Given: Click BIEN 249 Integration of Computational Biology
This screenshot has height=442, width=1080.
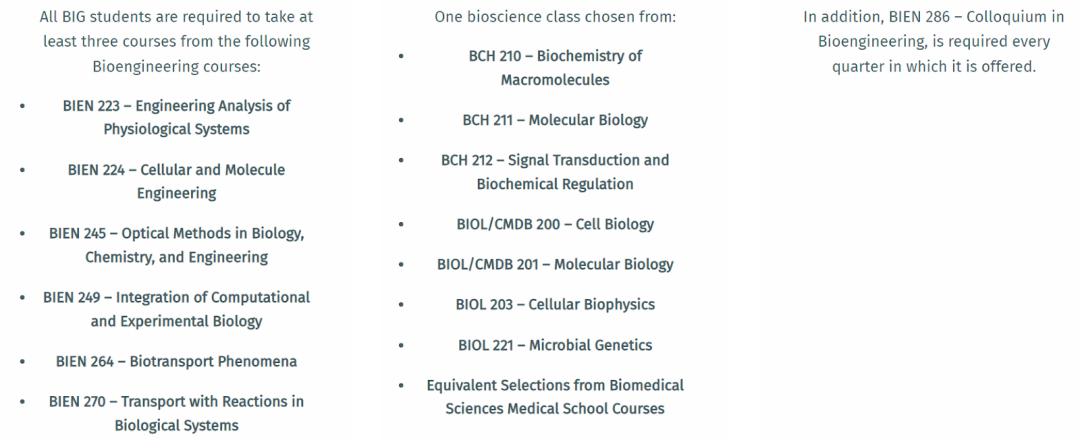Looking at the screenshot, I should tap(176, 309).
